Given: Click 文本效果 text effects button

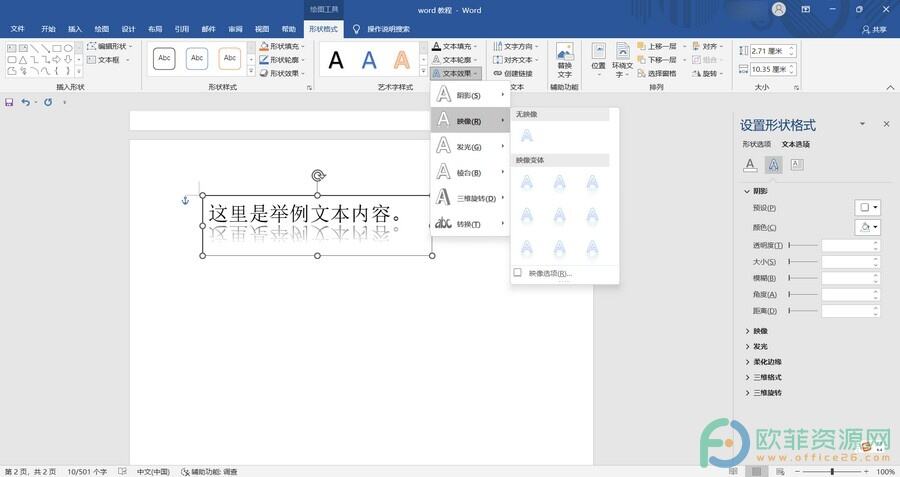Looking at the screenshot, I should coord(455,73).
